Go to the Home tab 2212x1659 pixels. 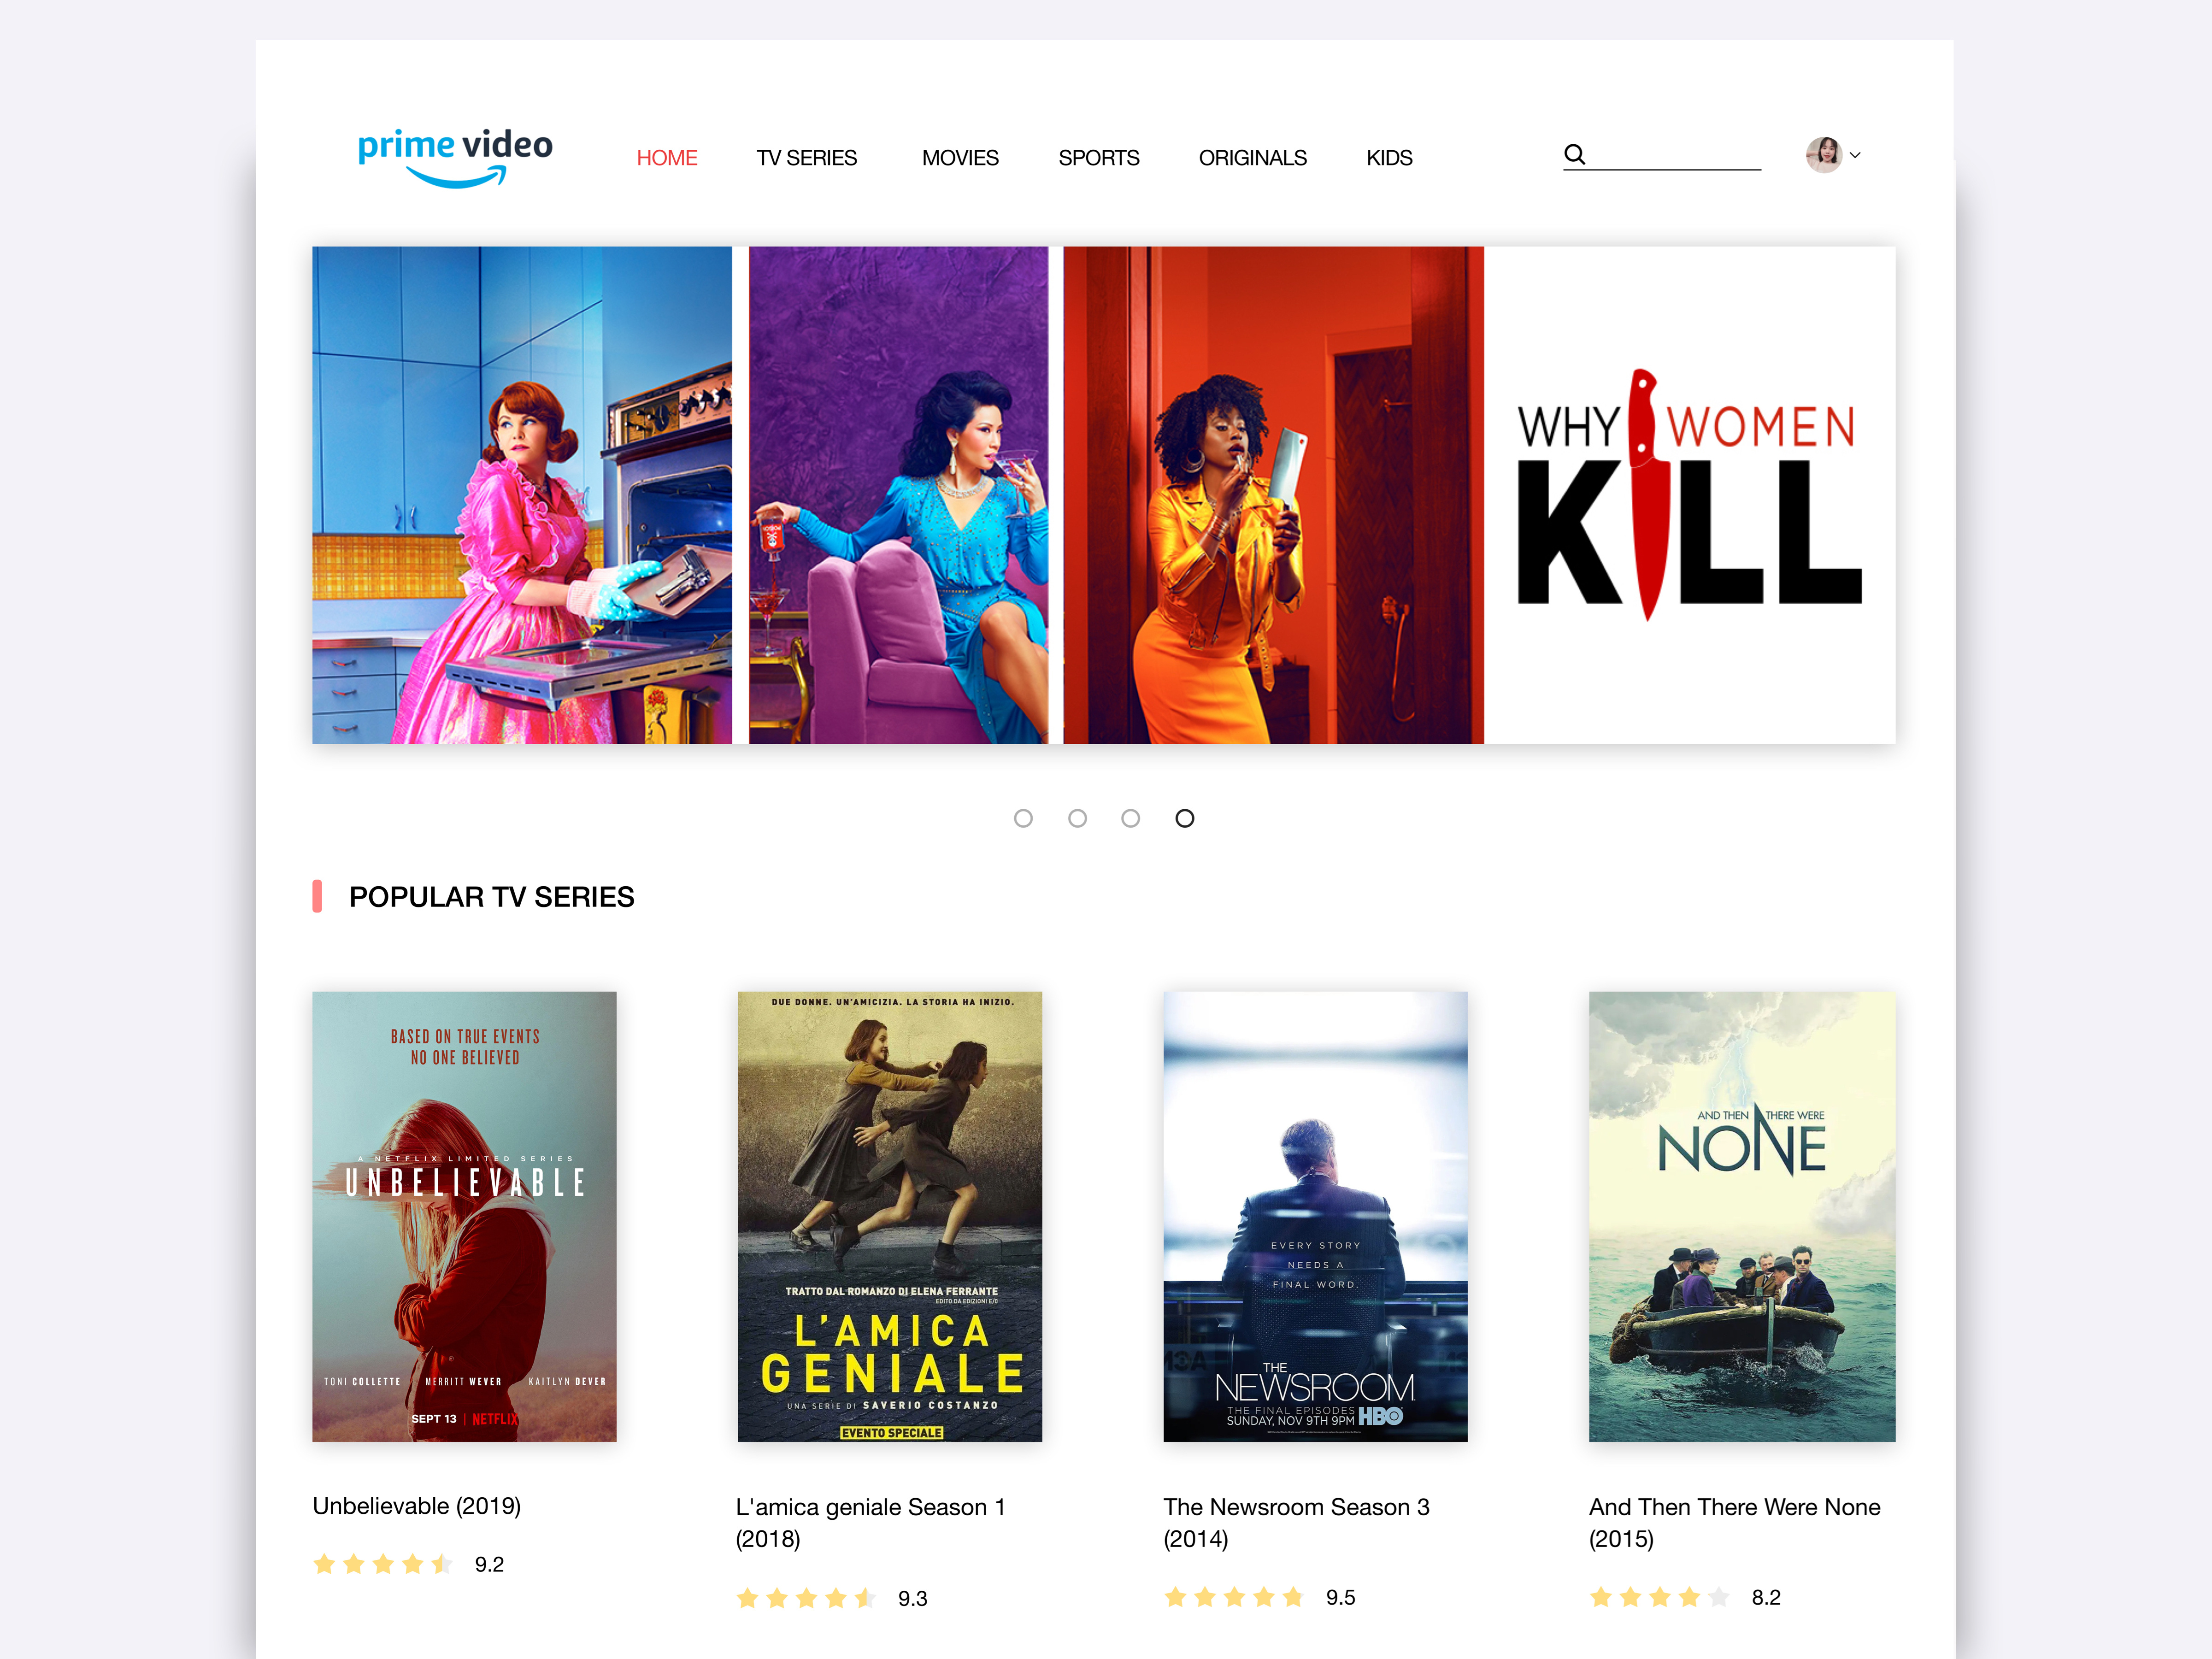pyautogui.click(x=667, y=158)
